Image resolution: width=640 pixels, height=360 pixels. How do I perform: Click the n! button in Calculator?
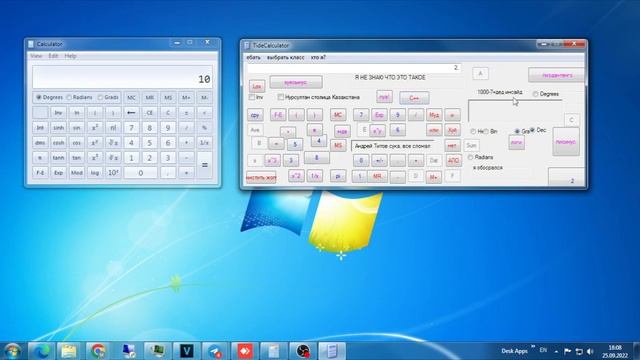[x=113, y=128]
